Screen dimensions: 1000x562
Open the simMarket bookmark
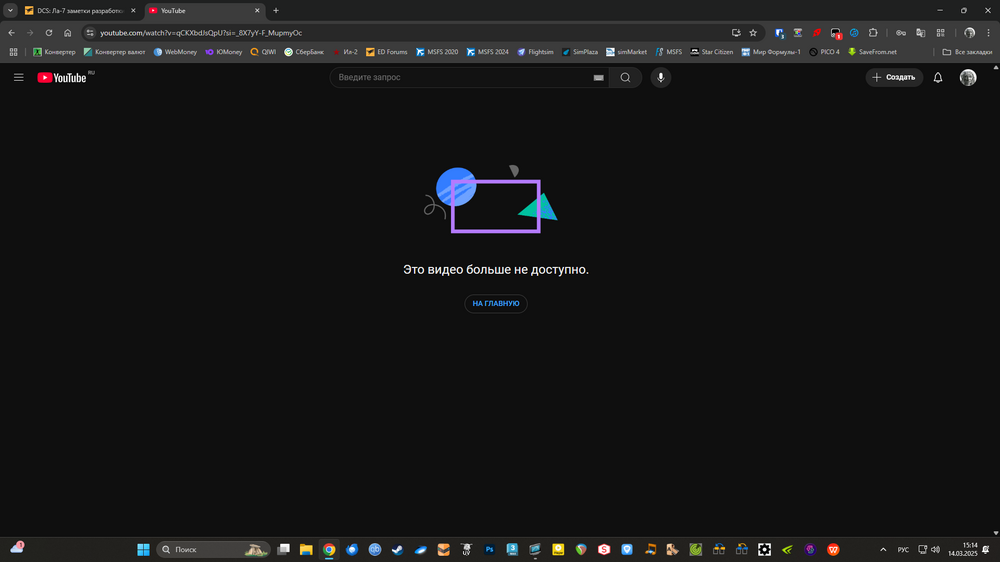pos(626,52)
